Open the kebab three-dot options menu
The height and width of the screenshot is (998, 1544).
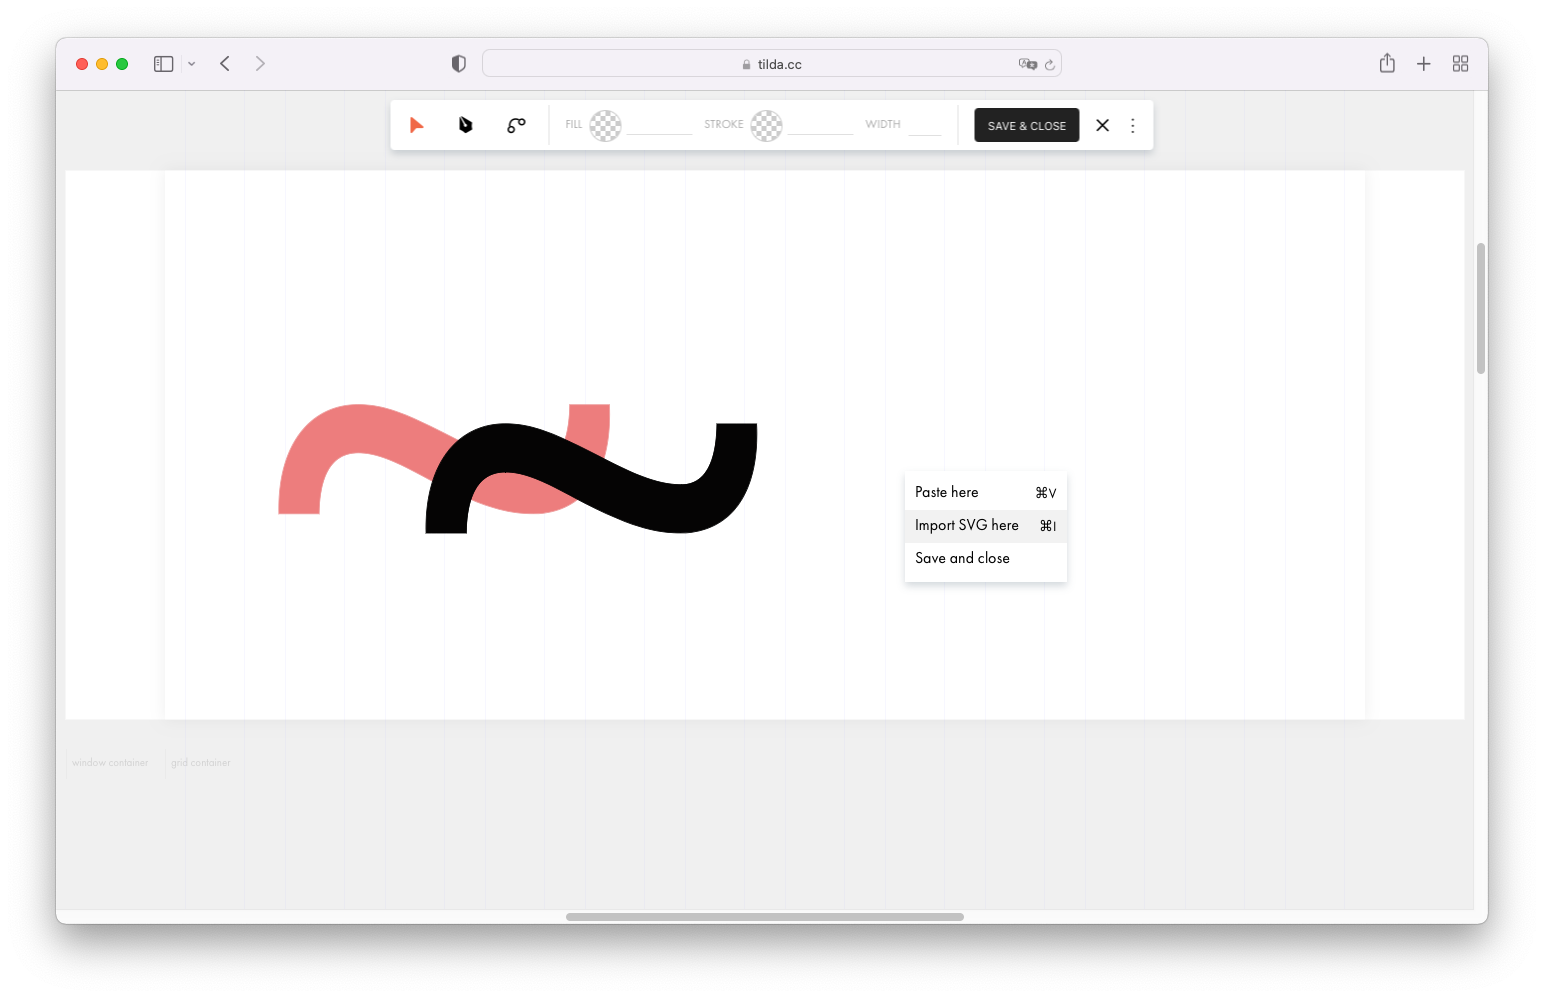1132,125
